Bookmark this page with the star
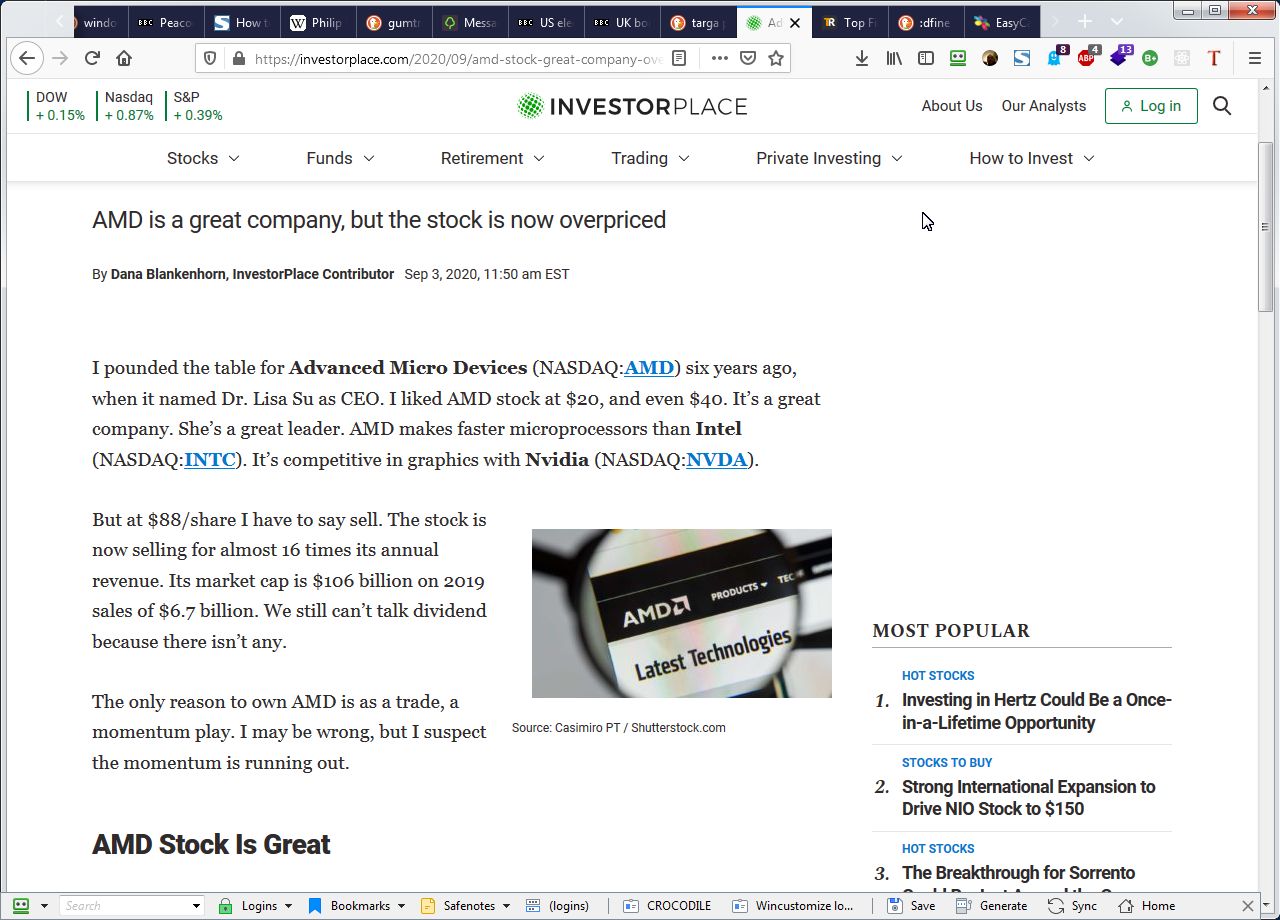1280x920 pixels. pyautogui.click(x=776, y=58)
